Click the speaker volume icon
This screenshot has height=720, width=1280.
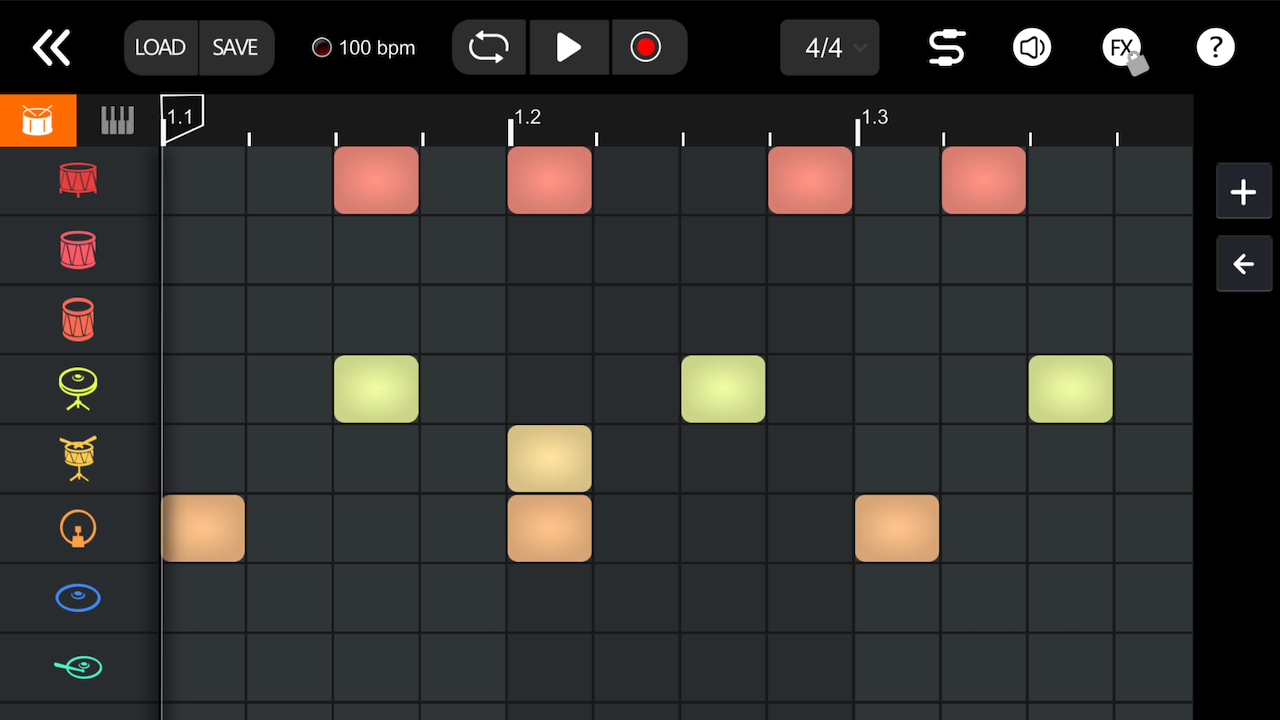[1032, 47]
